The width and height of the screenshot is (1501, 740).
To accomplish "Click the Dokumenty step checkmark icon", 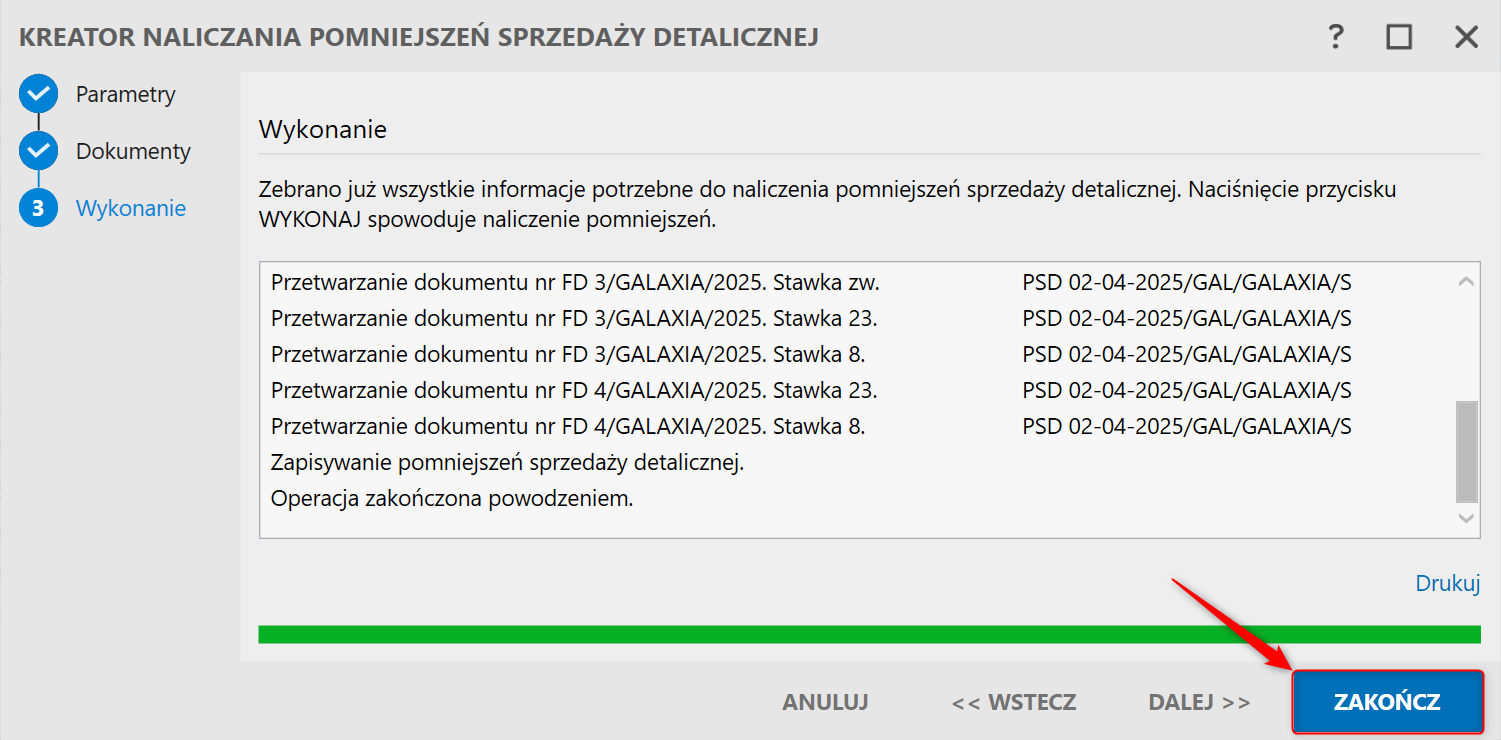I will 38,152.
